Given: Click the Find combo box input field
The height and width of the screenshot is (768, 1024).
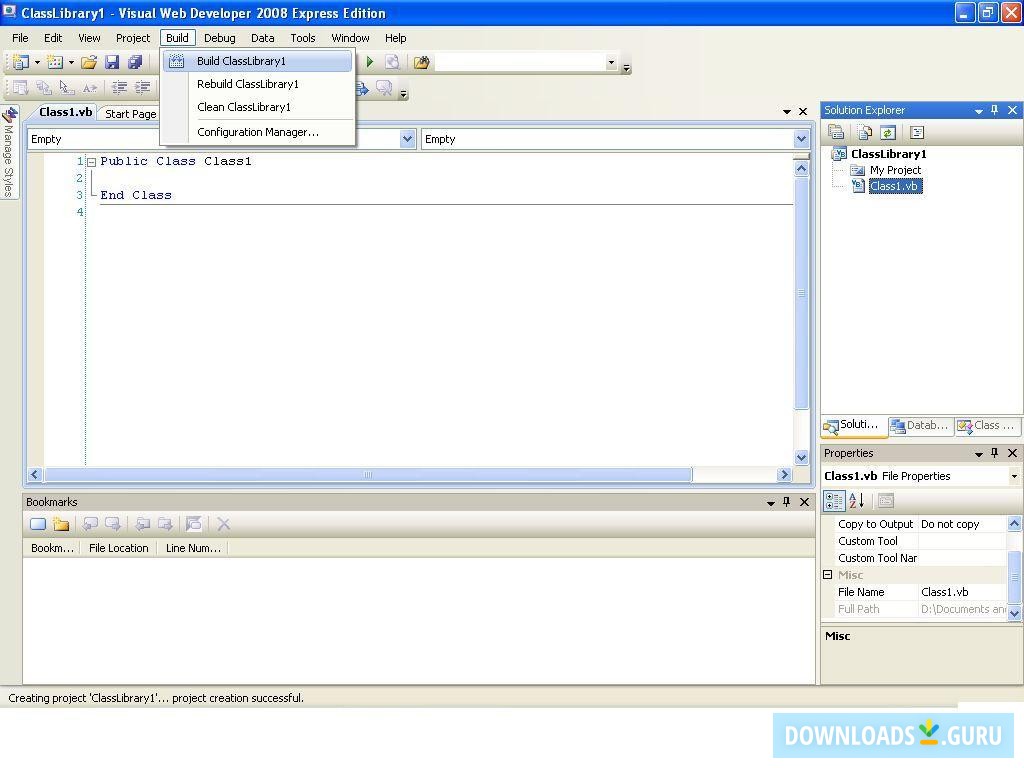Looking at the screenshot, I should [520, 63].
